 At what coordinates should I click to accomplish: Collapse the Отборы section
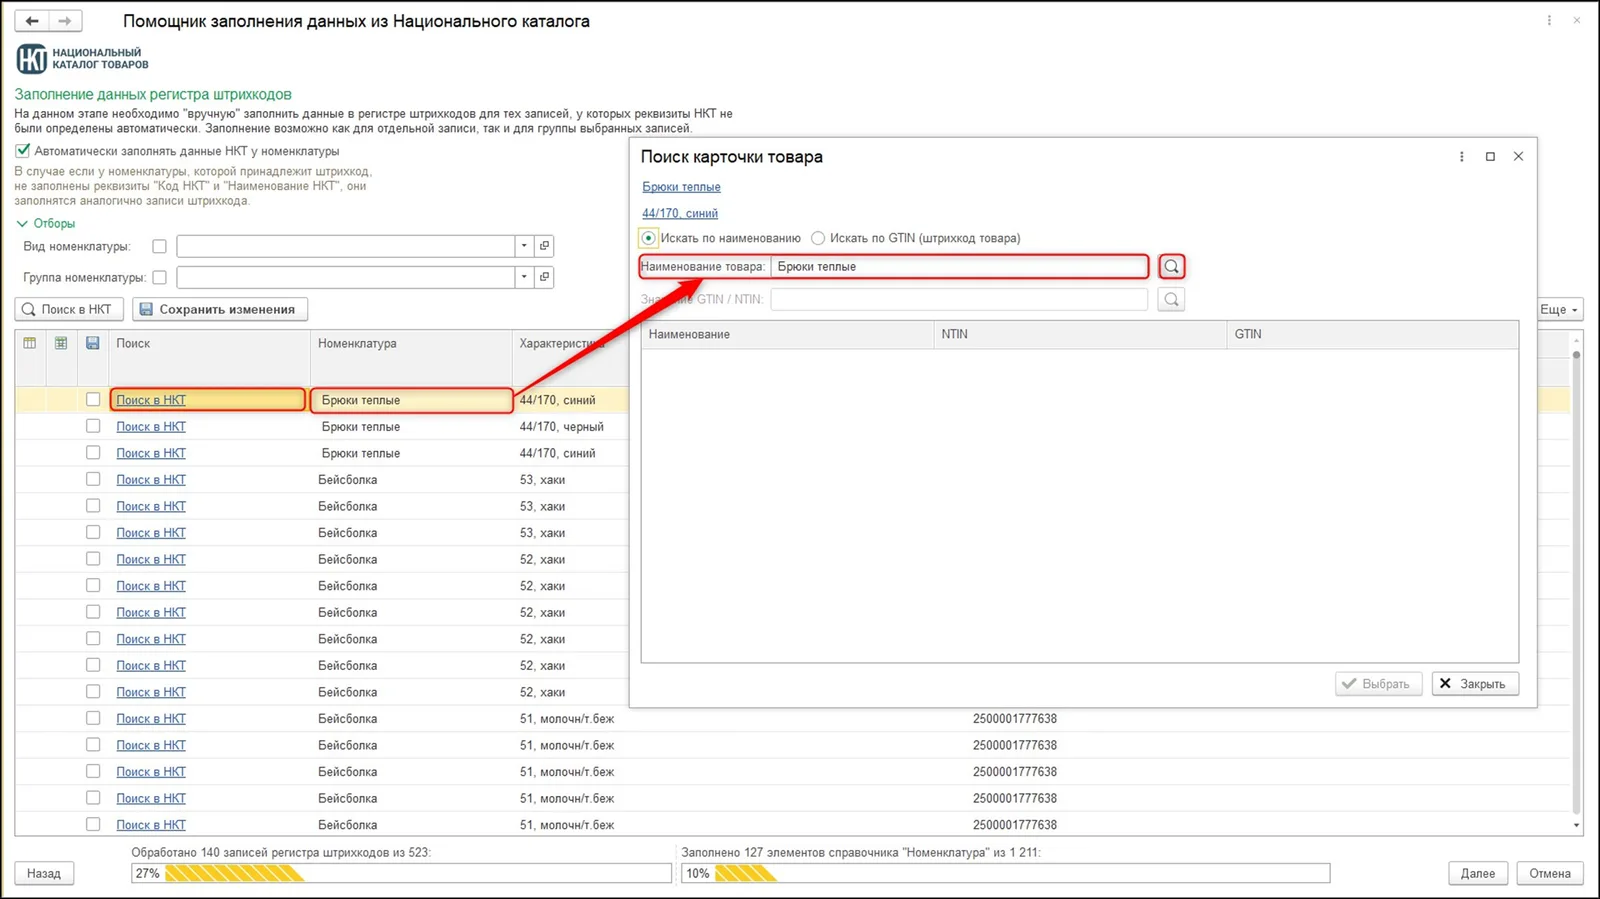(22, 224)
